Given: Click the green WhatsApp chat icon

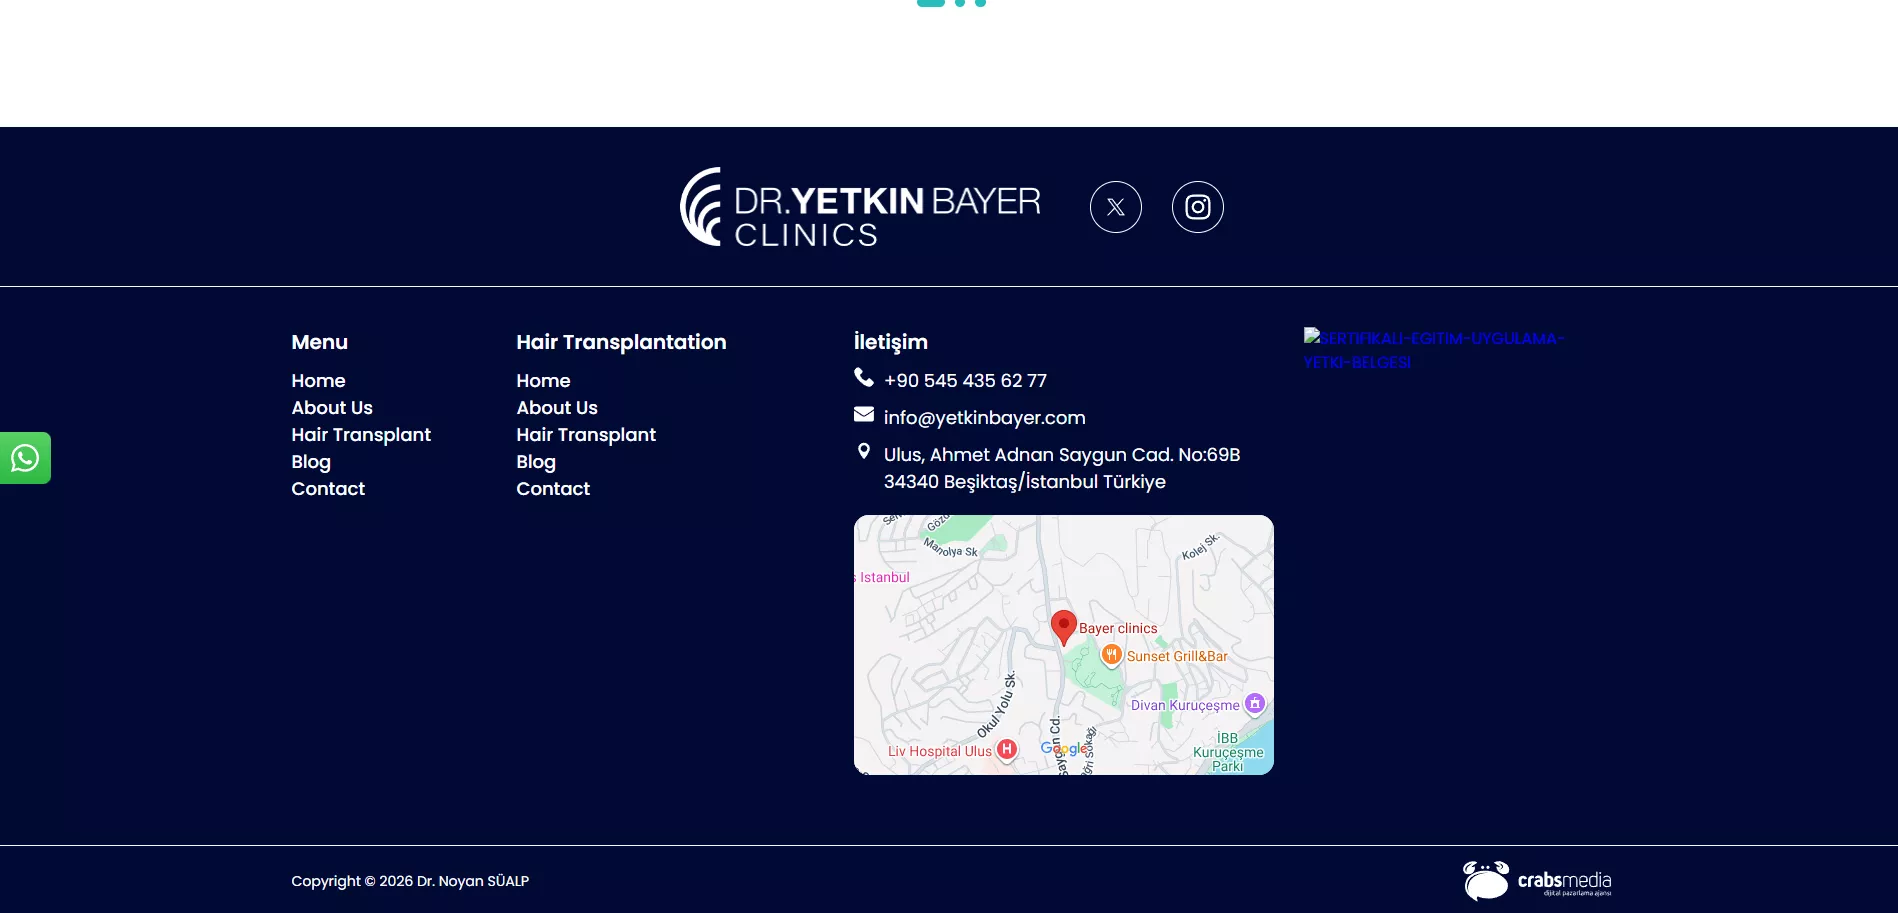Looking at the screenshot, I should [x=25, y=458].
